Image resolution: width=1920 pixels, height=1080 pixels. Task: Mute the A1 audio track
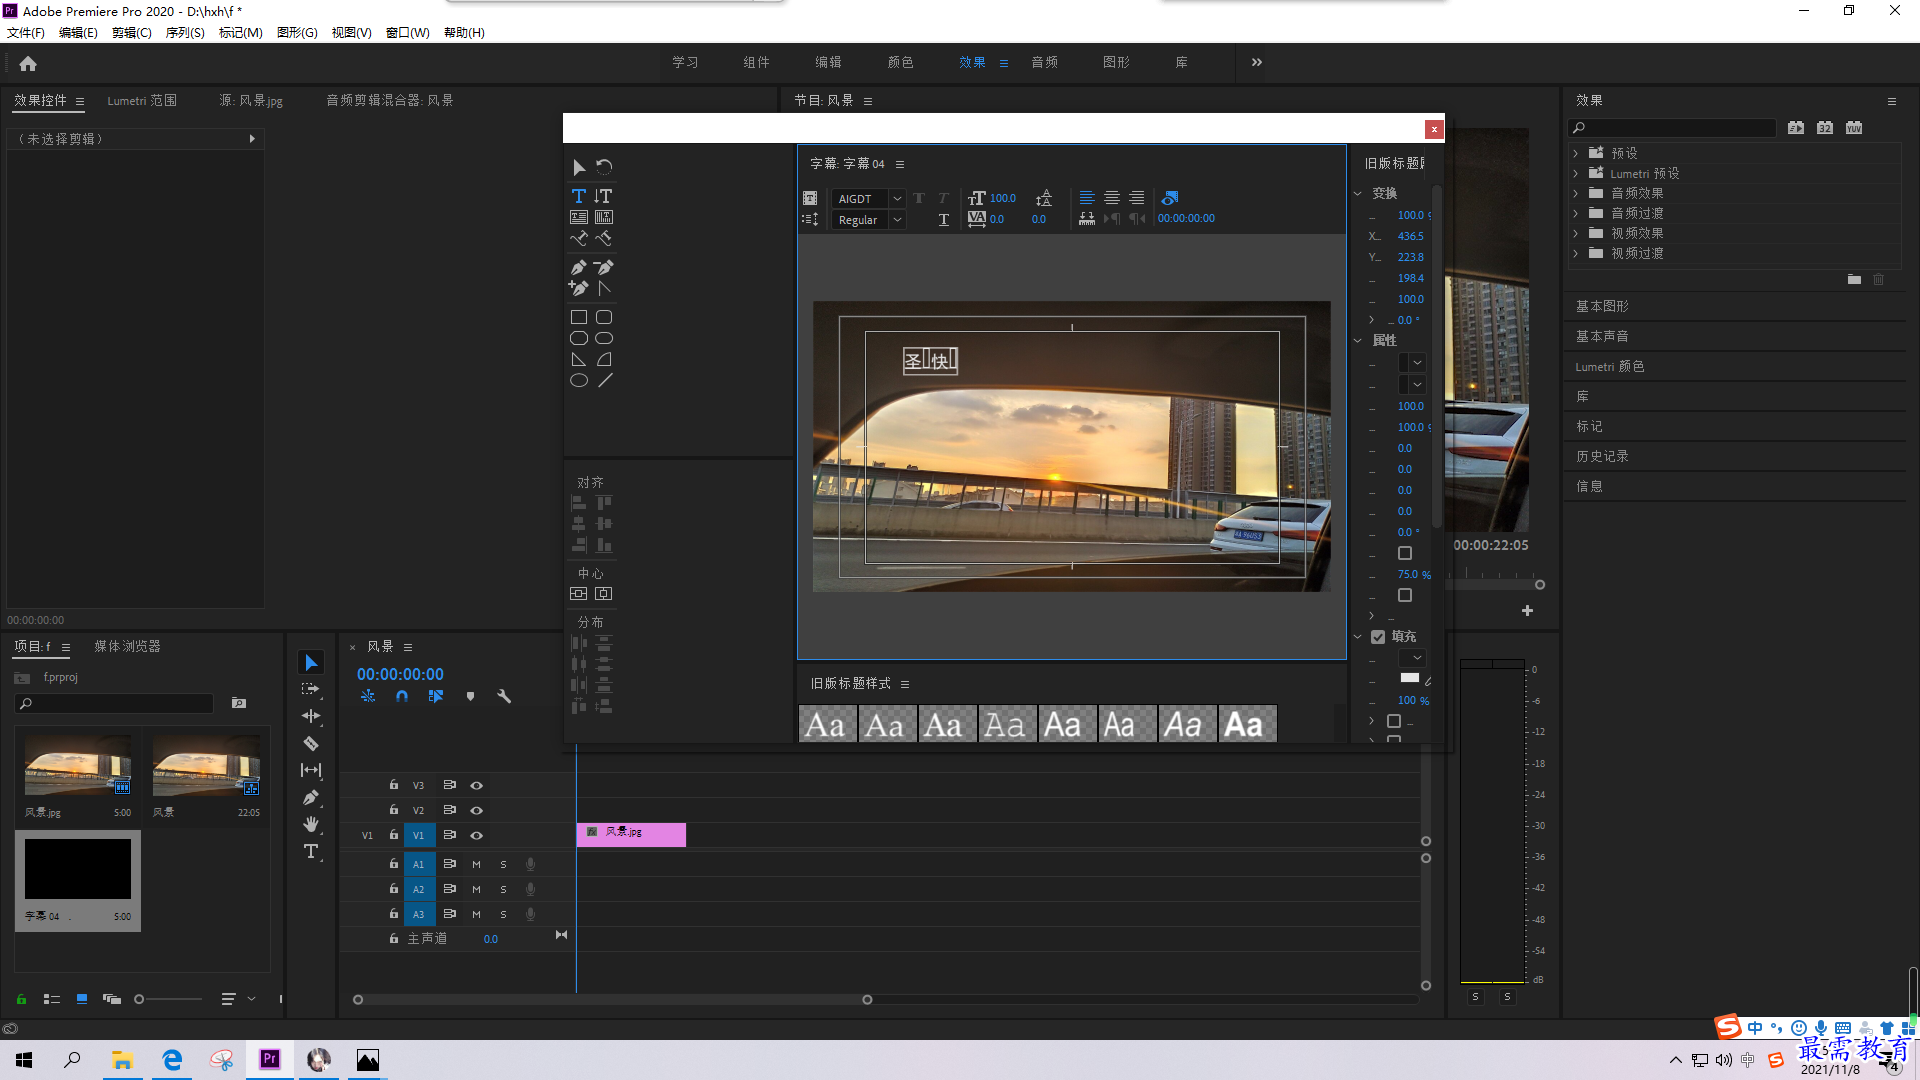click(x=477, y=864)
